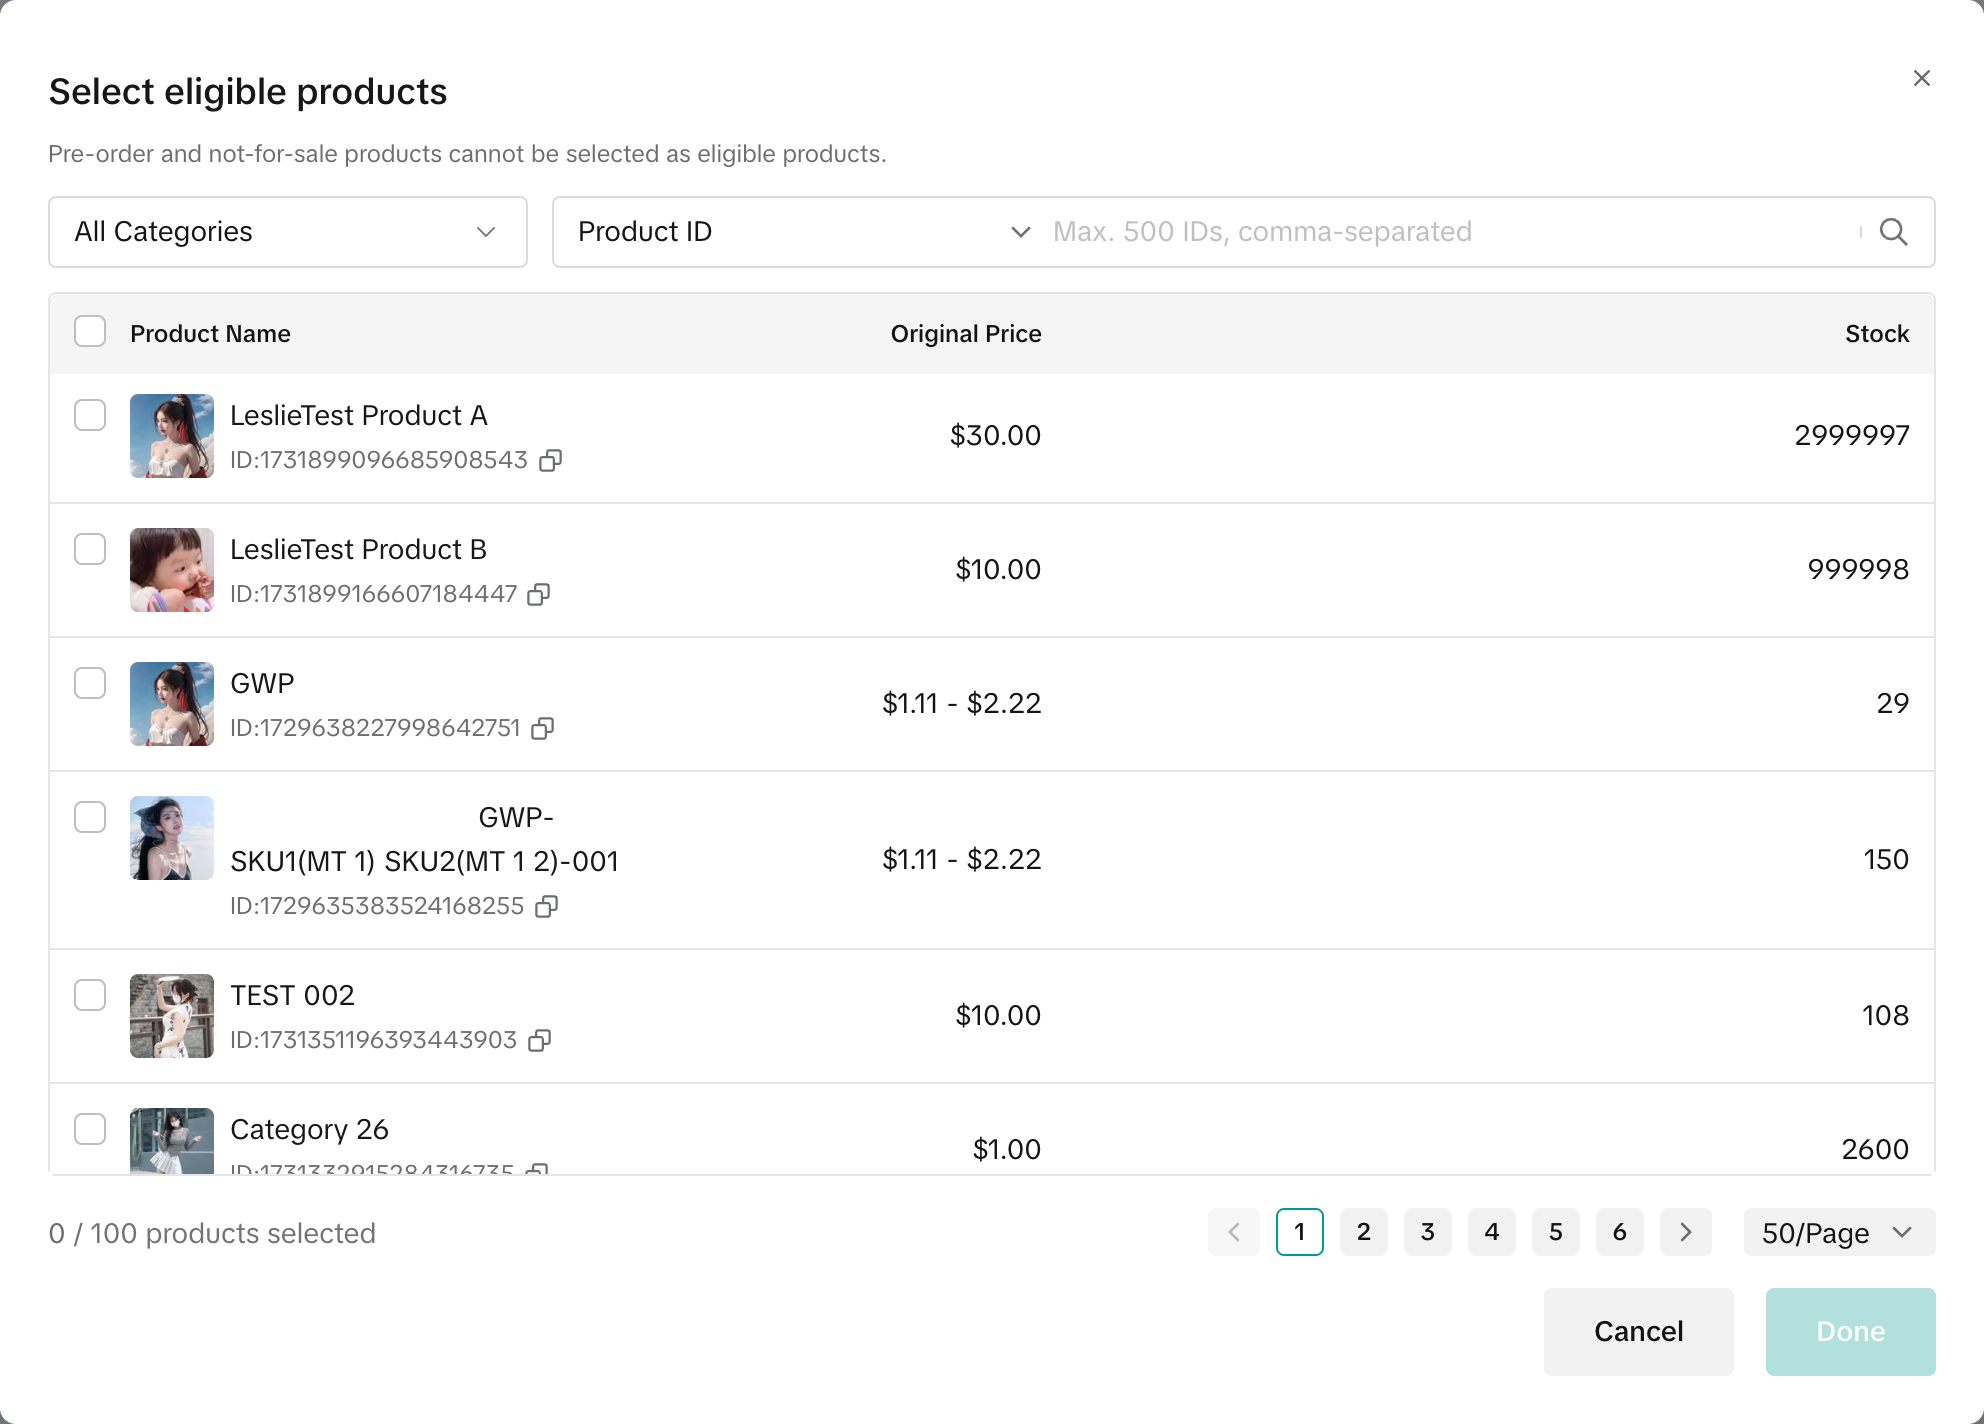Copy the TEST 002 product ID

[x=539, y=1040]
